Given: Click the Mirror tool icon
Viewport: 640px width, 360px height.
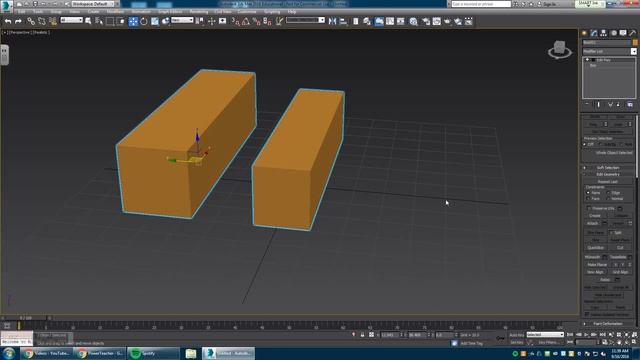Looking at the screenshot, I should [x=332, y=21].
